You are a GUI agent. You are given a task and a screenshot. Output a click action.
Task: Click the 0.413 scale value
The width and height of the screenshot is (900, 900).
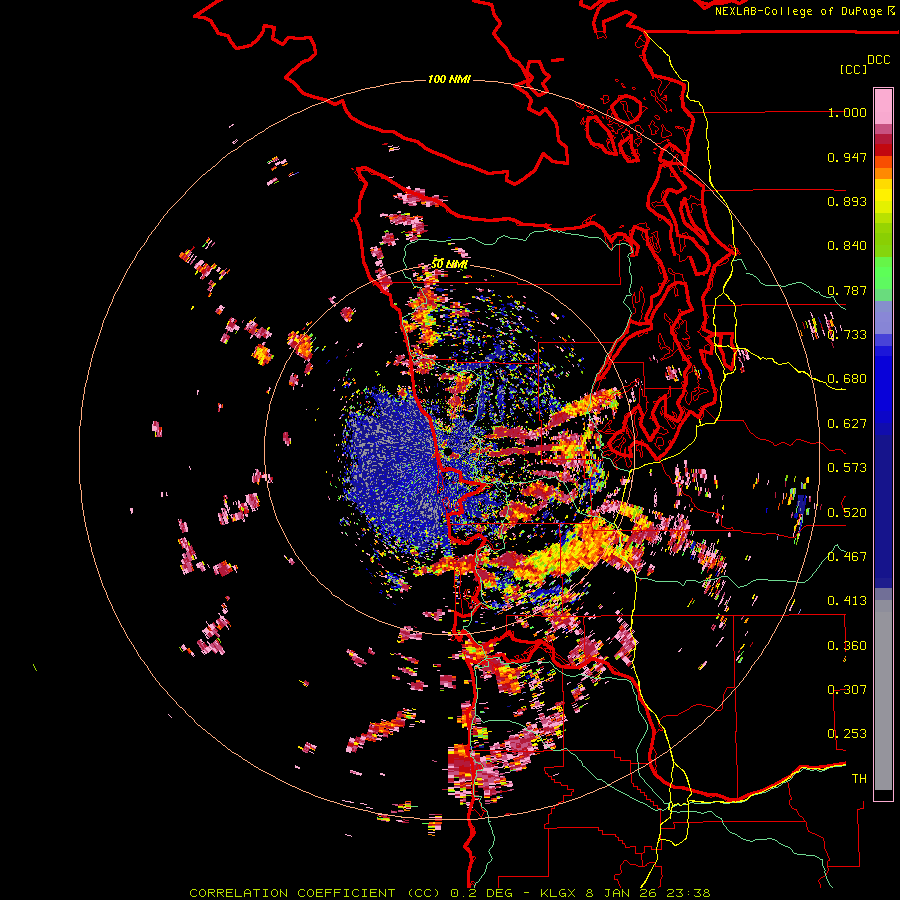(847, 601)
